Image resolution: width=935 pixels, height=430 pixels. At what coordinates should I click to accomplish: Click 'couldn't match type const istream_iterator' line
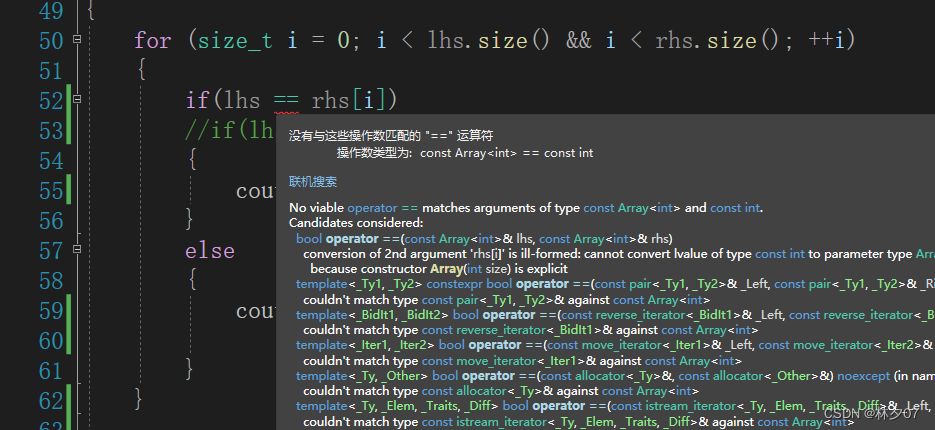pyautogui.click(x=578, y=422)
